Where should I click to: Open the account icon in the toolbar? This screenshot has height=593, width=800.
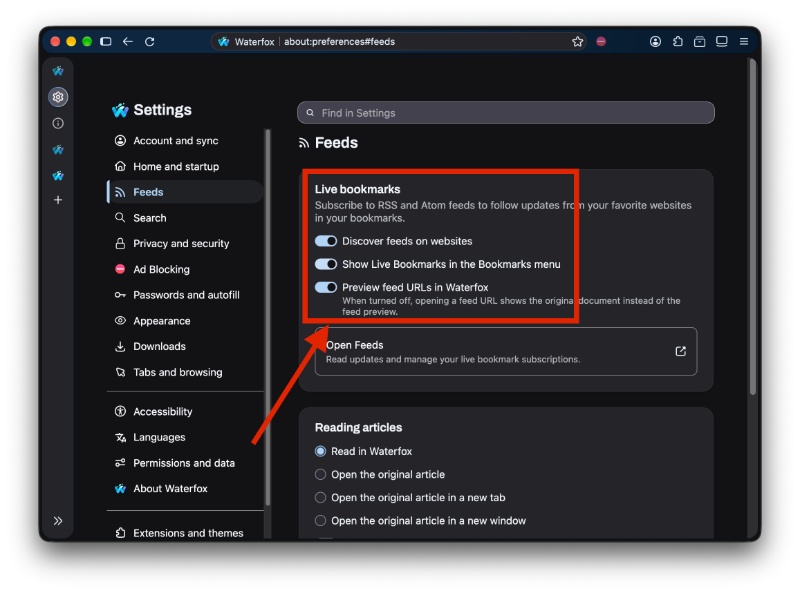tap(655, 41)
